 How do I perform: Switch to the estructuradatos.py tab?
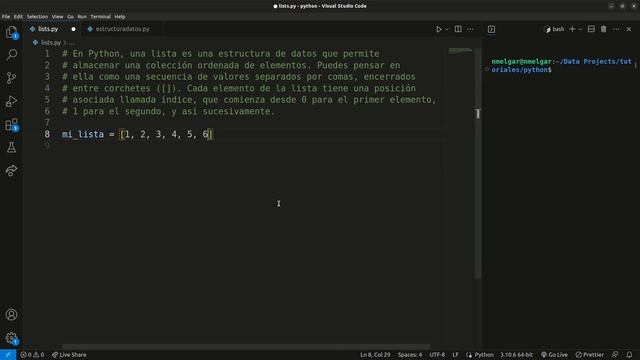[x=122, y=29]
